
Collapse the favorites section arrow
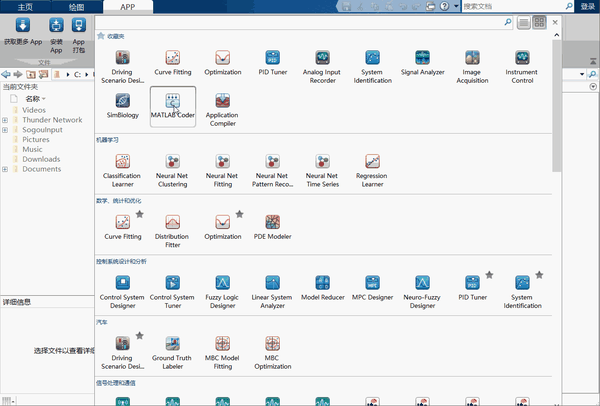click(557, 35)
